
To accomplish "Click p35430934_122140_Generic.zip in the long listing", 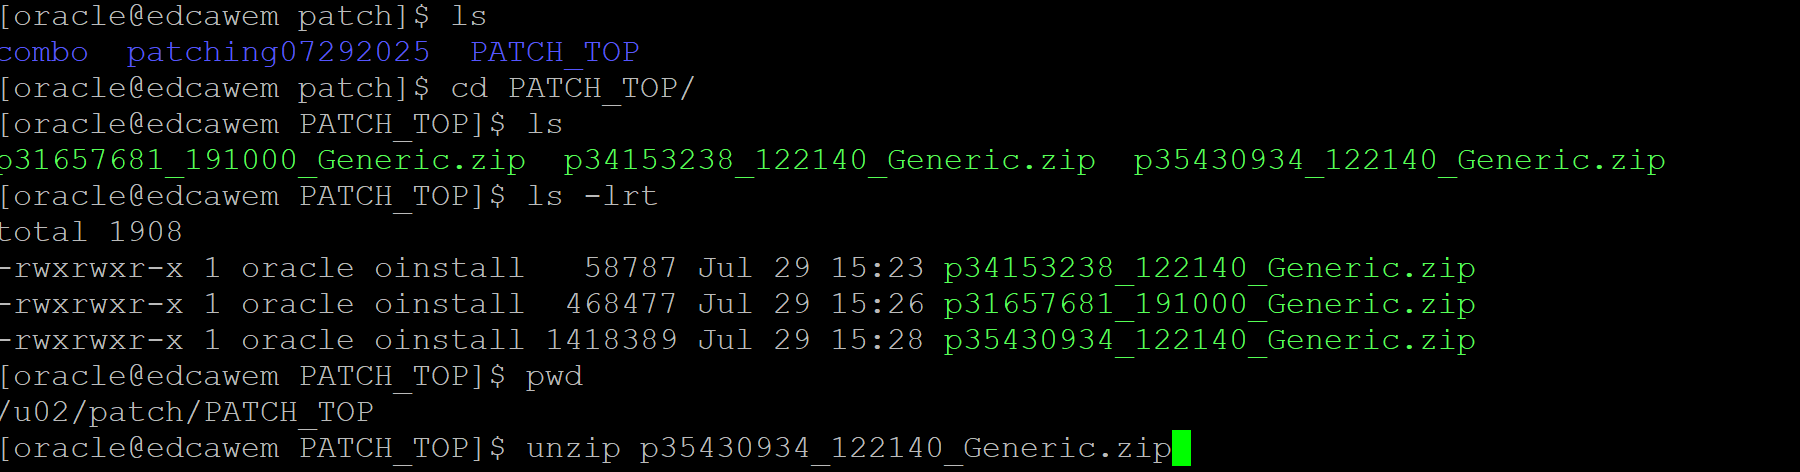I will point(1210,340).
